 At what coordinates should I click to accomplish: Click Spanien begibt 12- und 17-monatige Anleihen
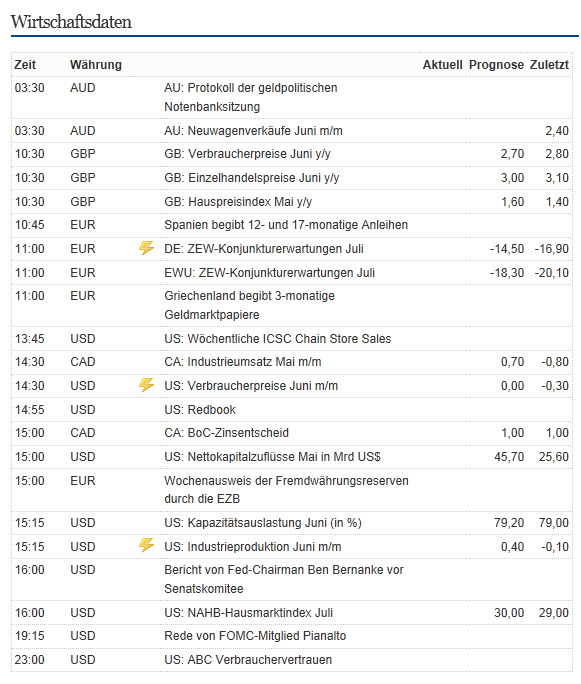(286, 225)
